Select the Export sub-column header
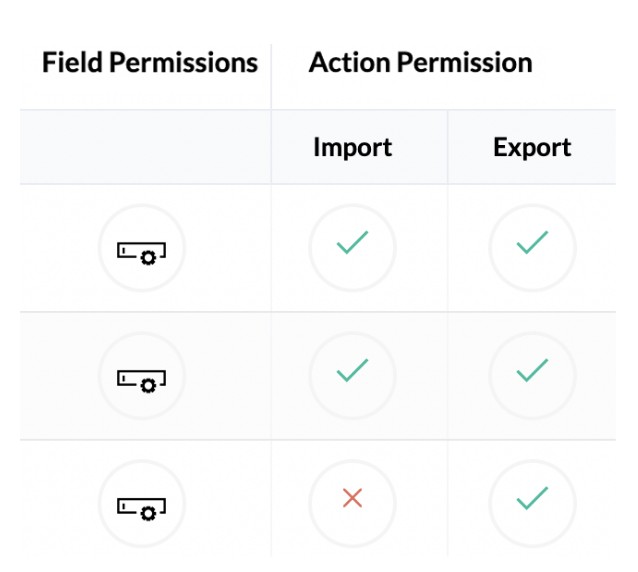638x572 pixels. (532, 148)
